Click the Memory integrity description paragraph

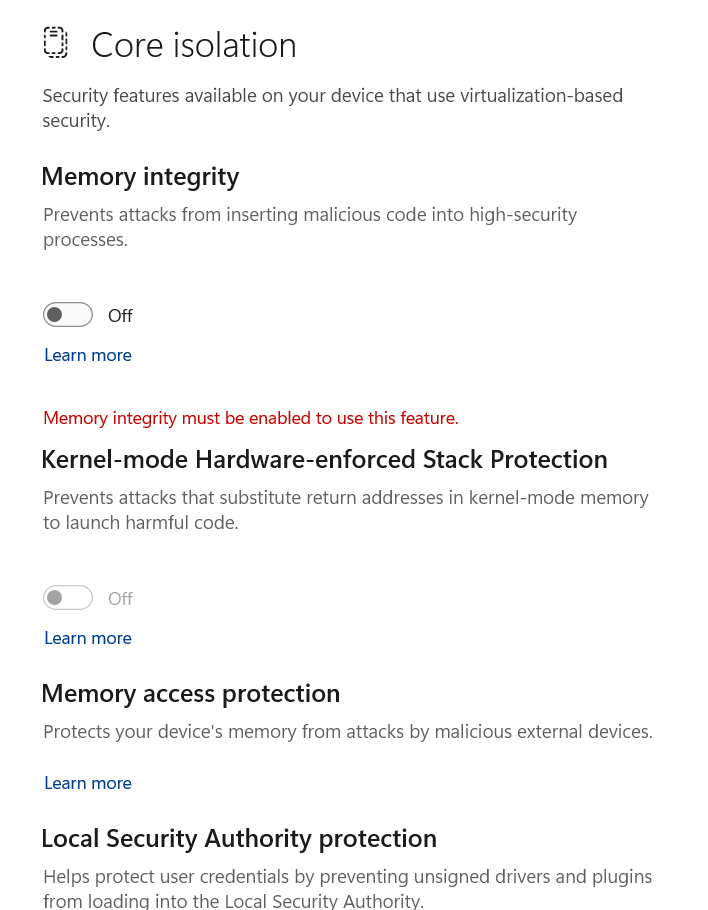(x=310, y=215)
